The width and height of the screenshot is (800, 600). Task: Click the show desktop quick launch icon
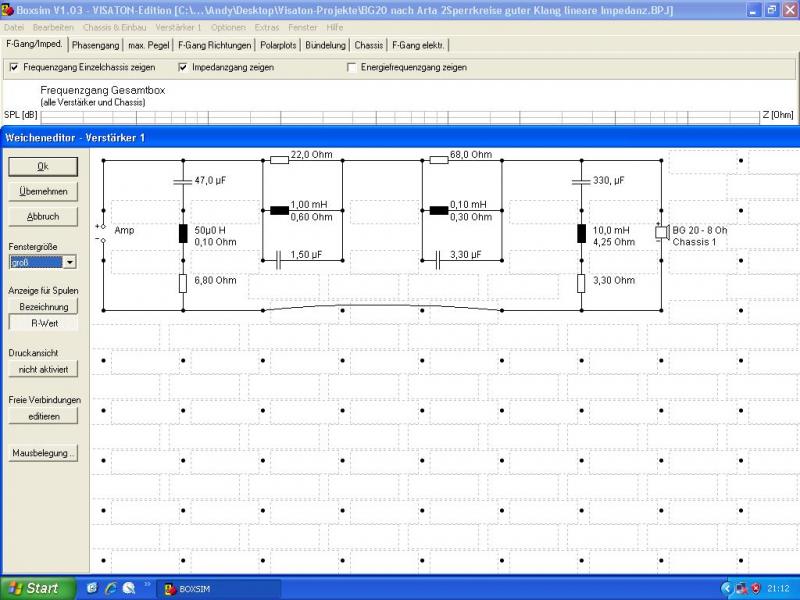[92, 588]
